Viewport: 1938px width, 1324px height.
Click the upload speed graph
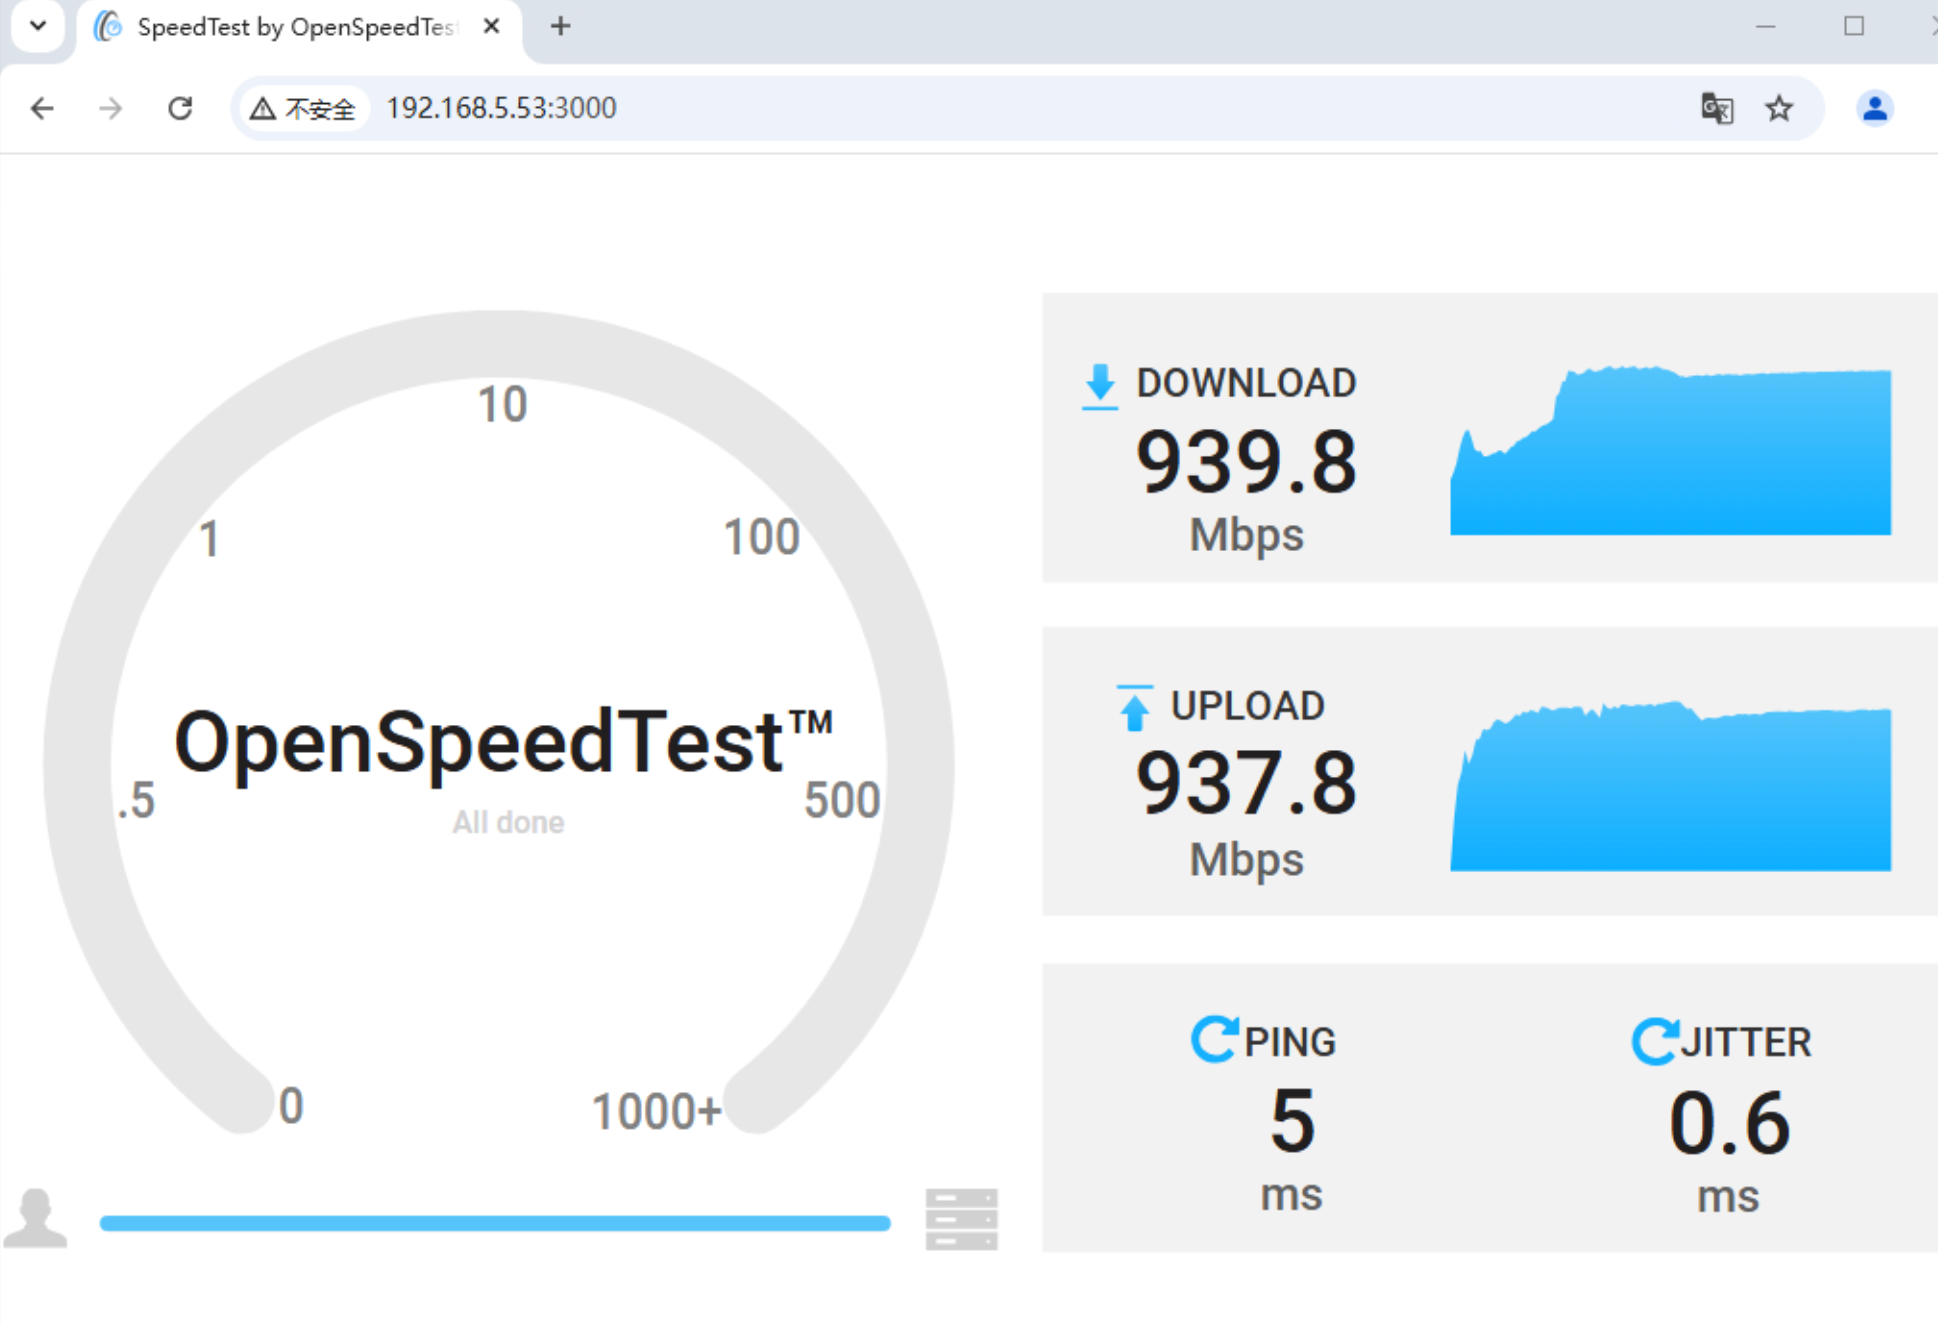(x=1670, y=786)
